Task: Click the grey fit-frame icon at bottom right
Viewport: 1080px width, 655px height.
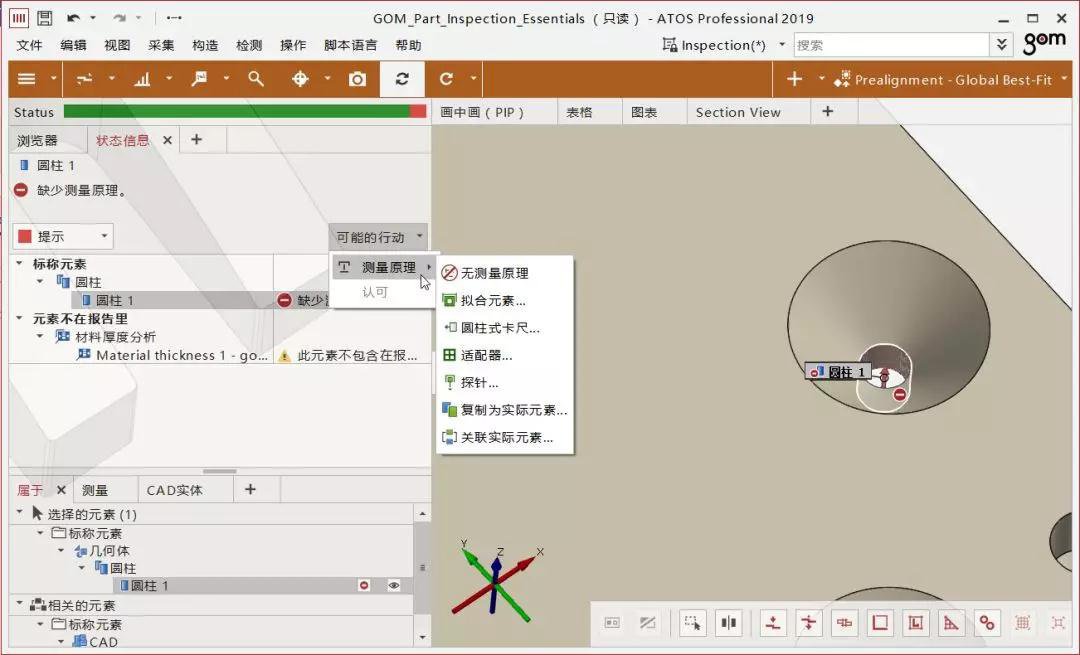Action: pyautogui.click(x=1058, y=623)
